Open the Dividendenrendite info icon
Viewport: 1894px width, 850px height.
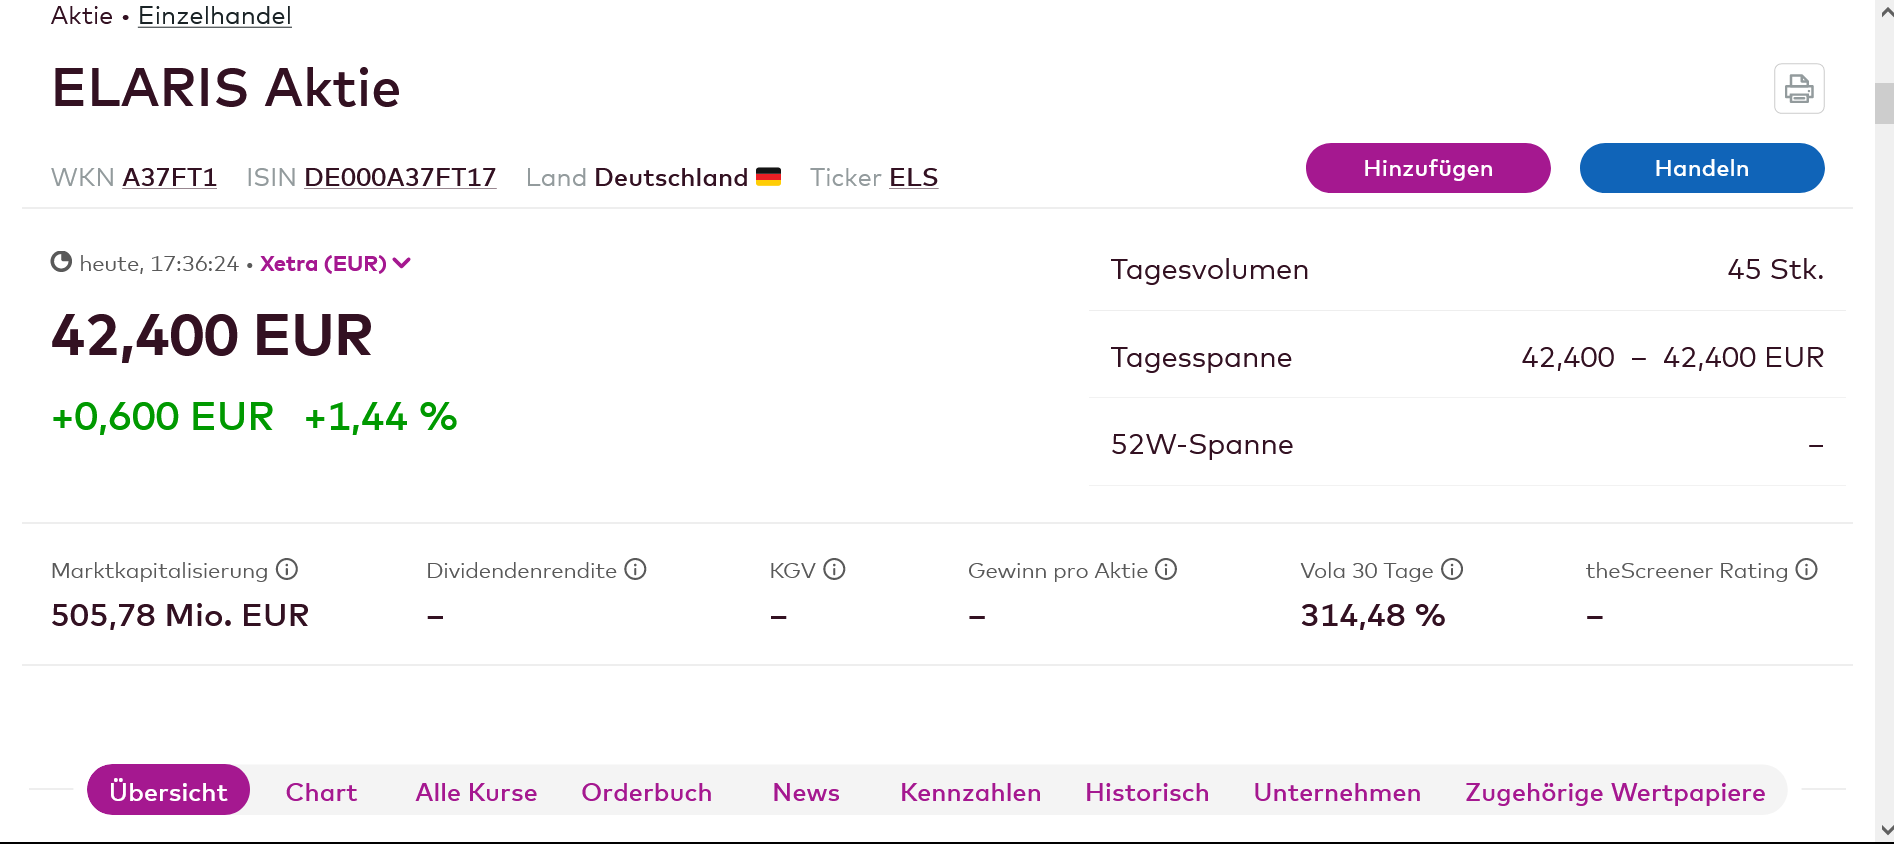click(635, 570)
